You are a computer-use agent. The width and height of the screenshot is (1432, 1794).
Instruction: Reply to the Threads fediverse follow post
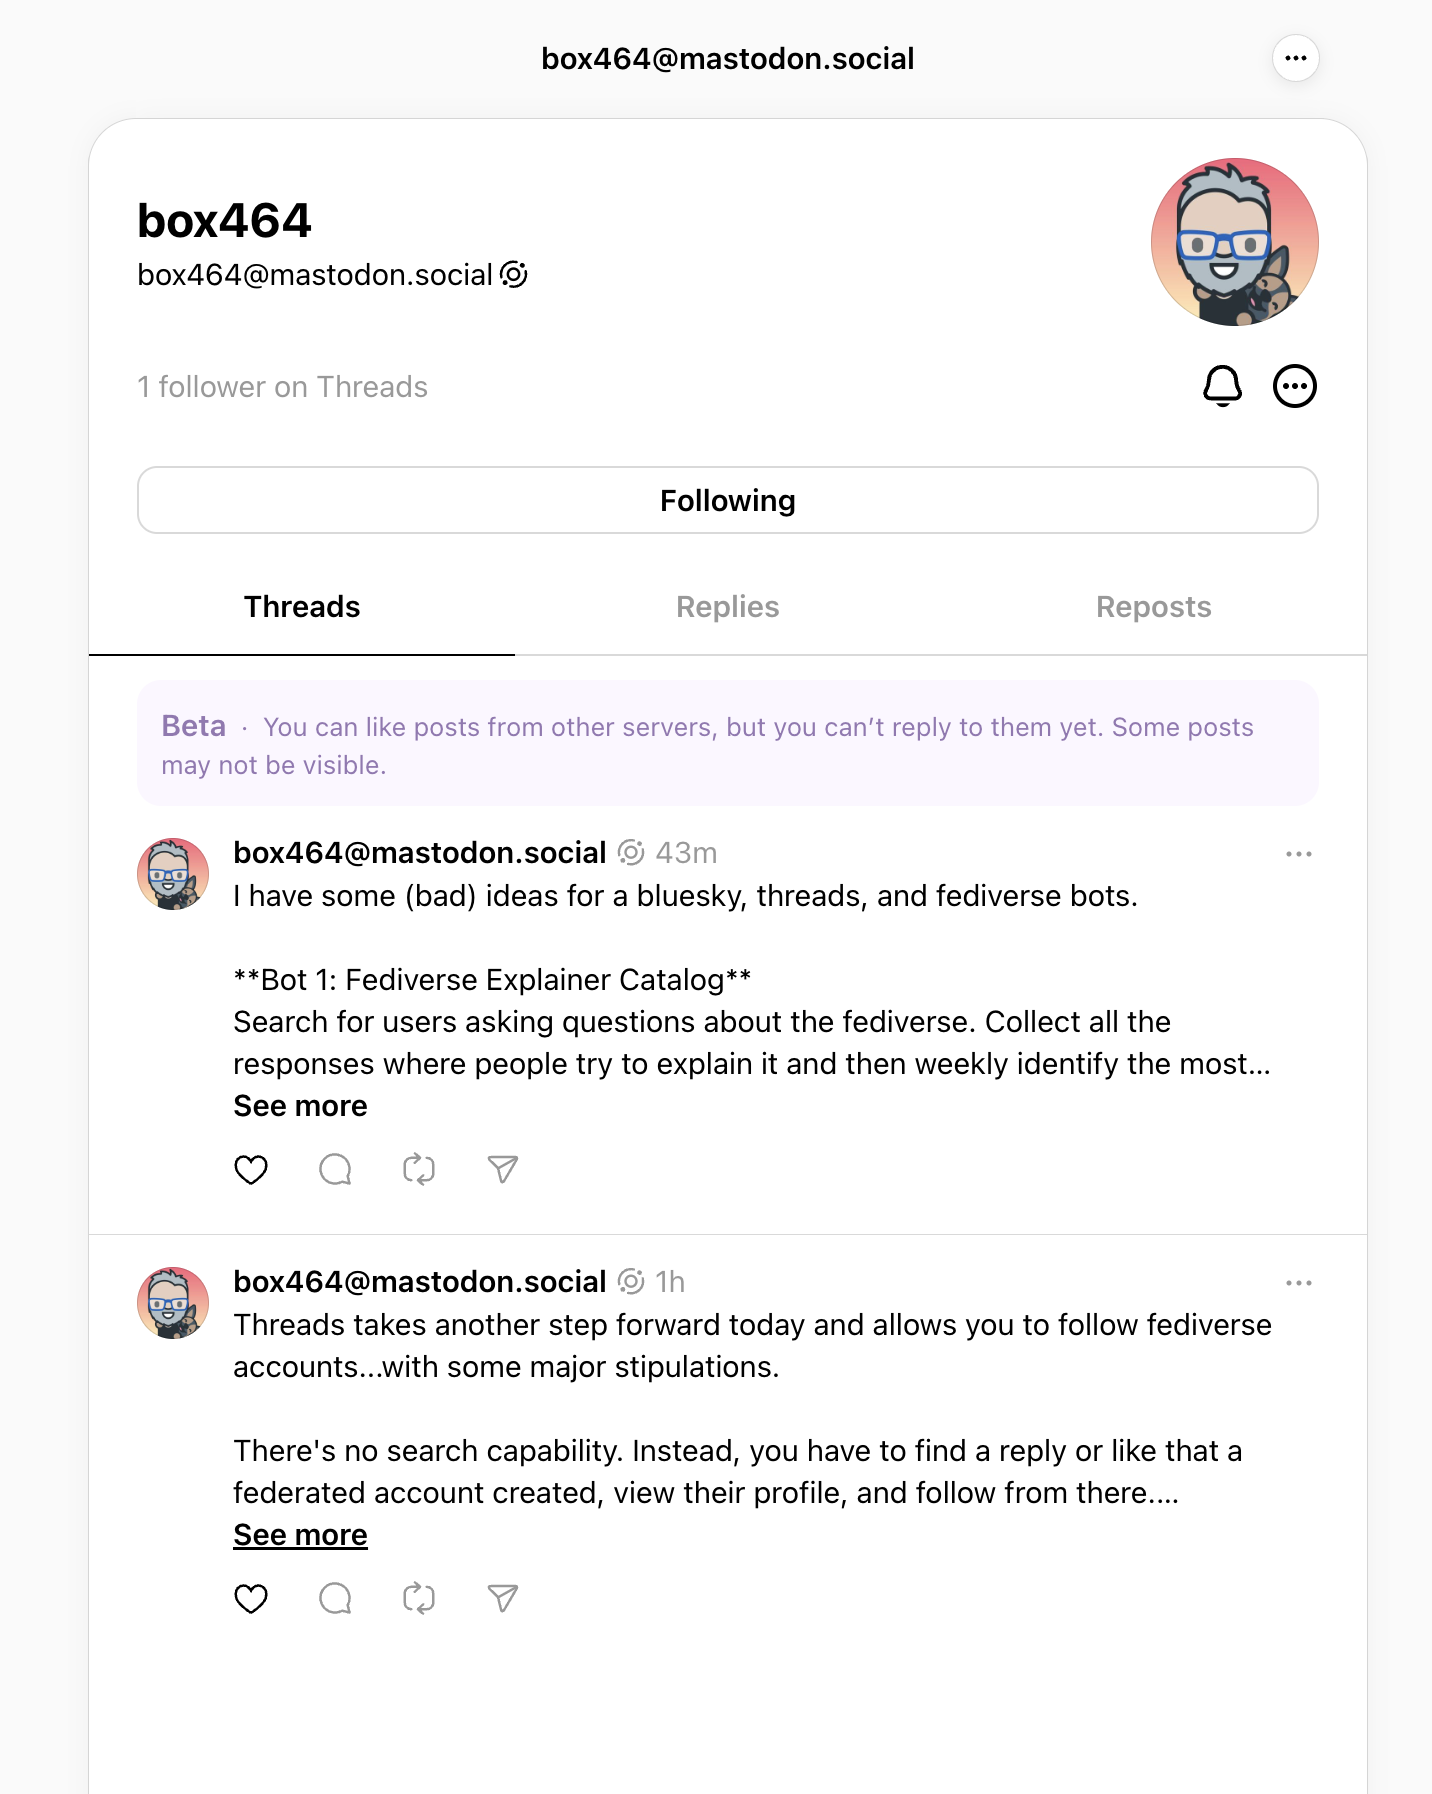click(x=335, y=1598)
